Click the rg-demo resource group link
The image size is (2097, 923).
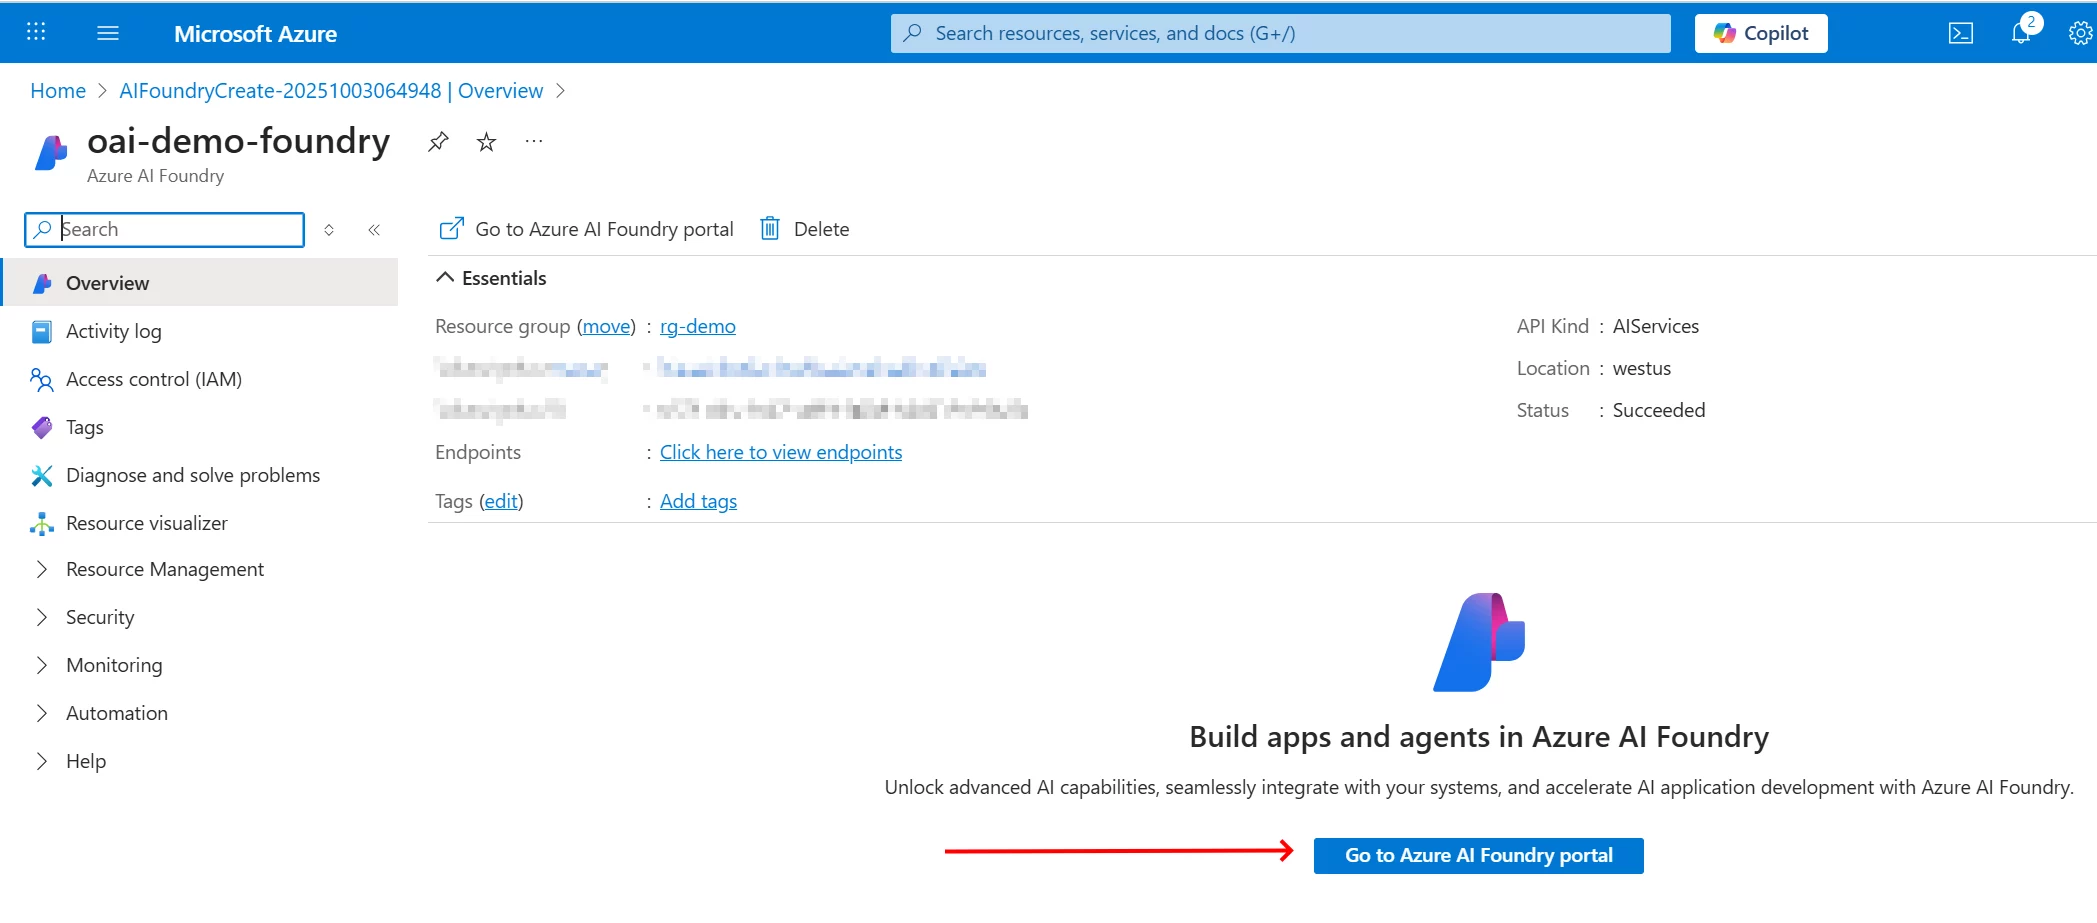pos(698,326)
